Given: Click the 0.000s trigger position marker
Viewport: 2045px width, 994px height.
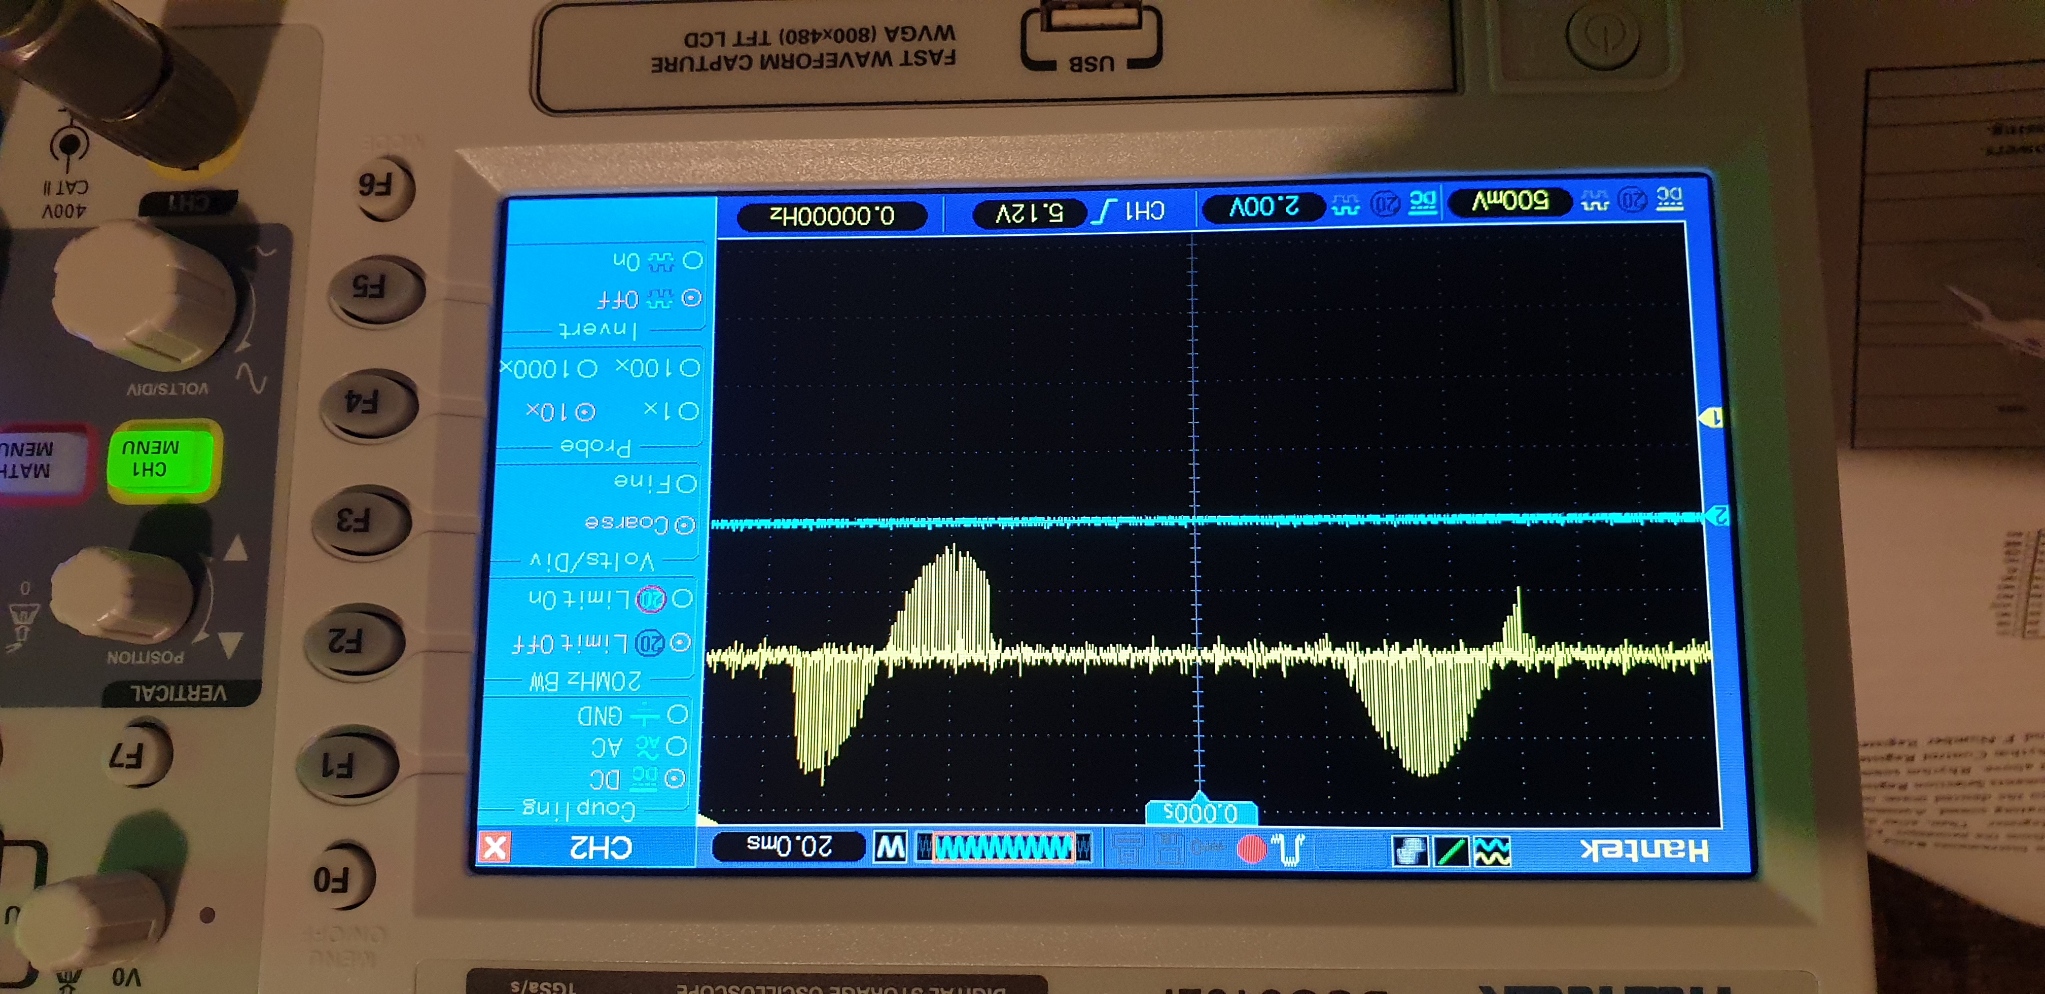Looking at the screenshot, I should tap(1200, 812).
